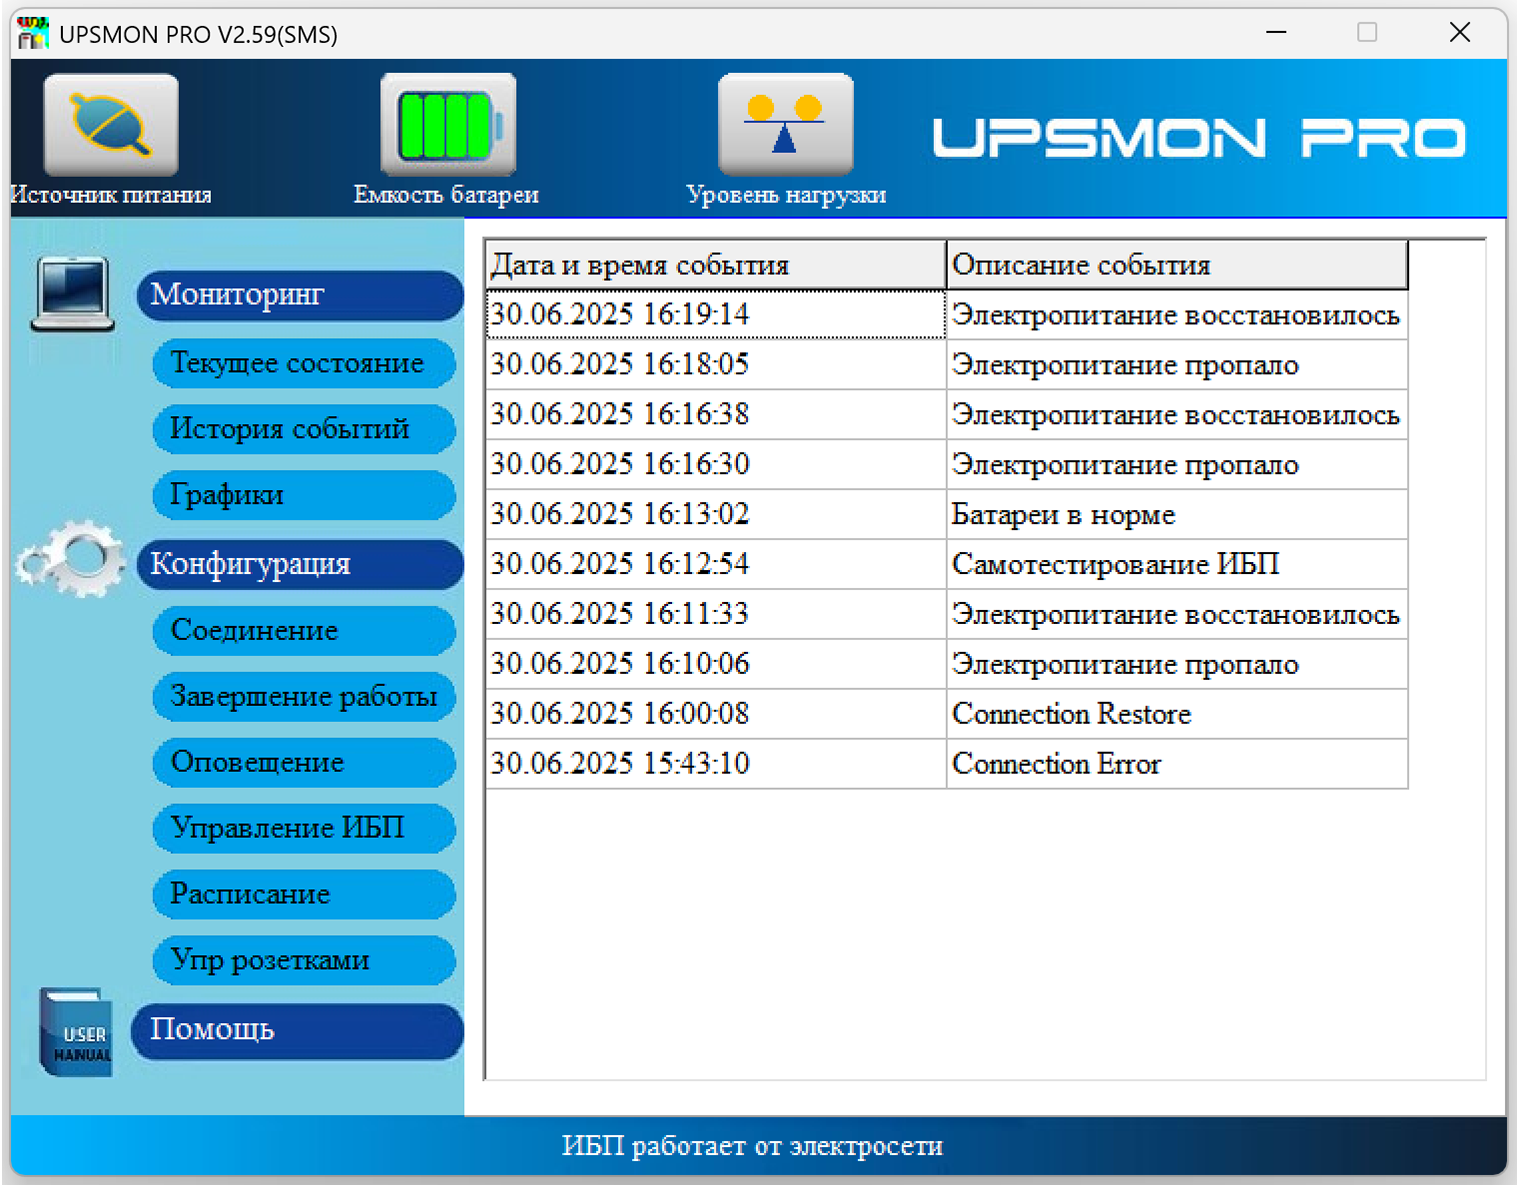Image resolution: width=1517 pixels, height=1185 pixels.
Task: Open the User Manual book icon
Action: coord(76,1032)
